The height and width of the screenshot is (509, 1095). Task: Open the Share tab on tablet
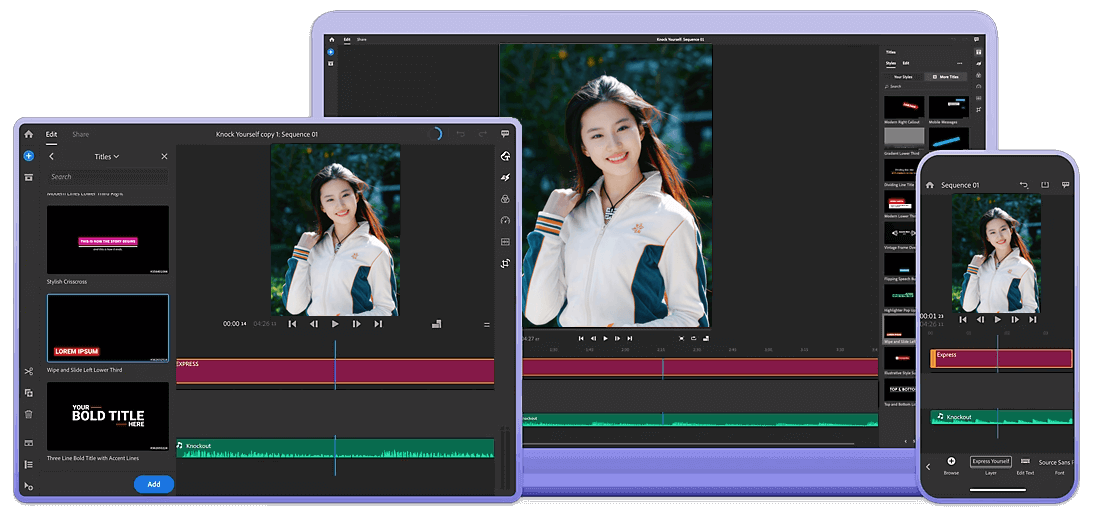click(80, 134)
